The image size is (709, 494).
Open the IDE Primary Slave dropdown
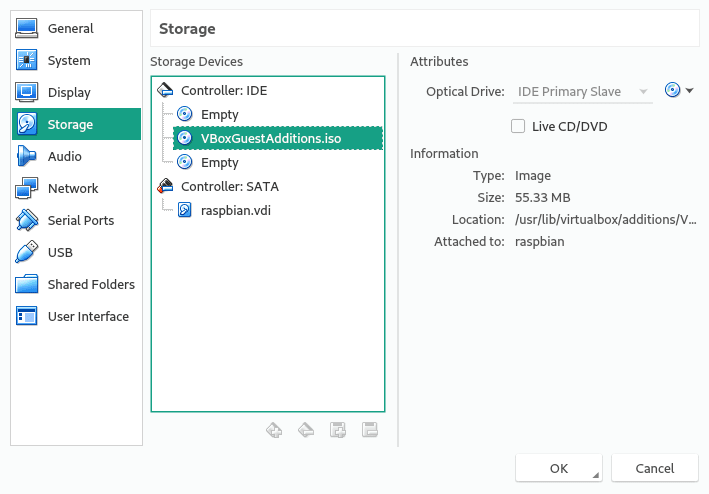(582, 92)
